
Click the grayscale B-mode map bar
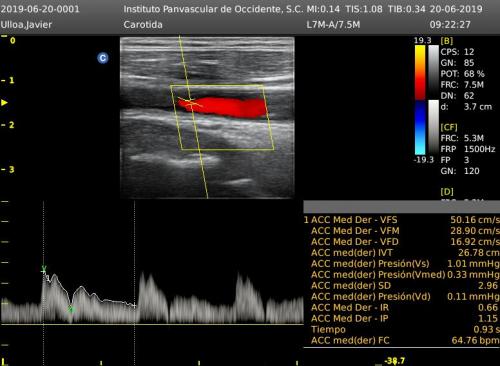(x=433, y=72)
